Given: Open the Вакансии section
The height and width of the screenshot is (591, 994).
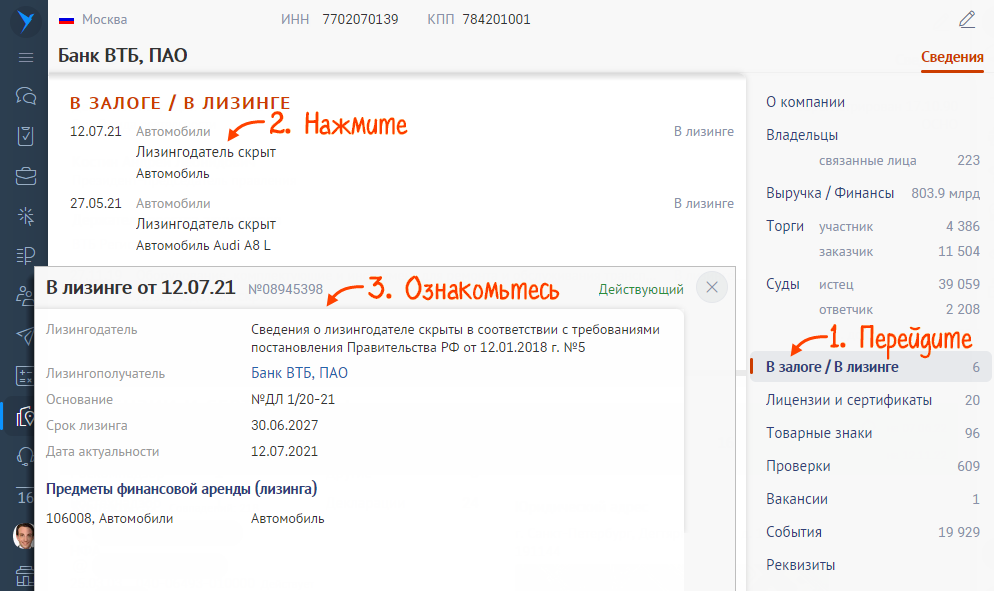Looking at the screenshot, I should pyautogui.click(x=797, y=499).
